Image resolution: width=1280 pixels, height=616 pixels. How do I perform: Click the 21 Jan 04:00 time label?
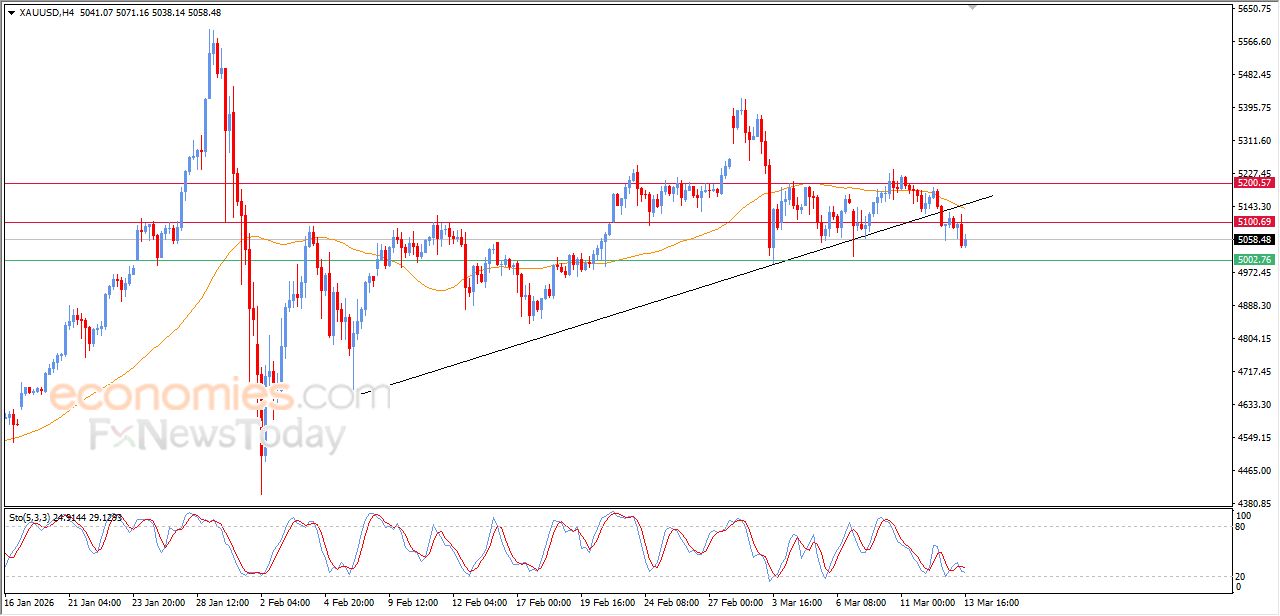point(94,603)
